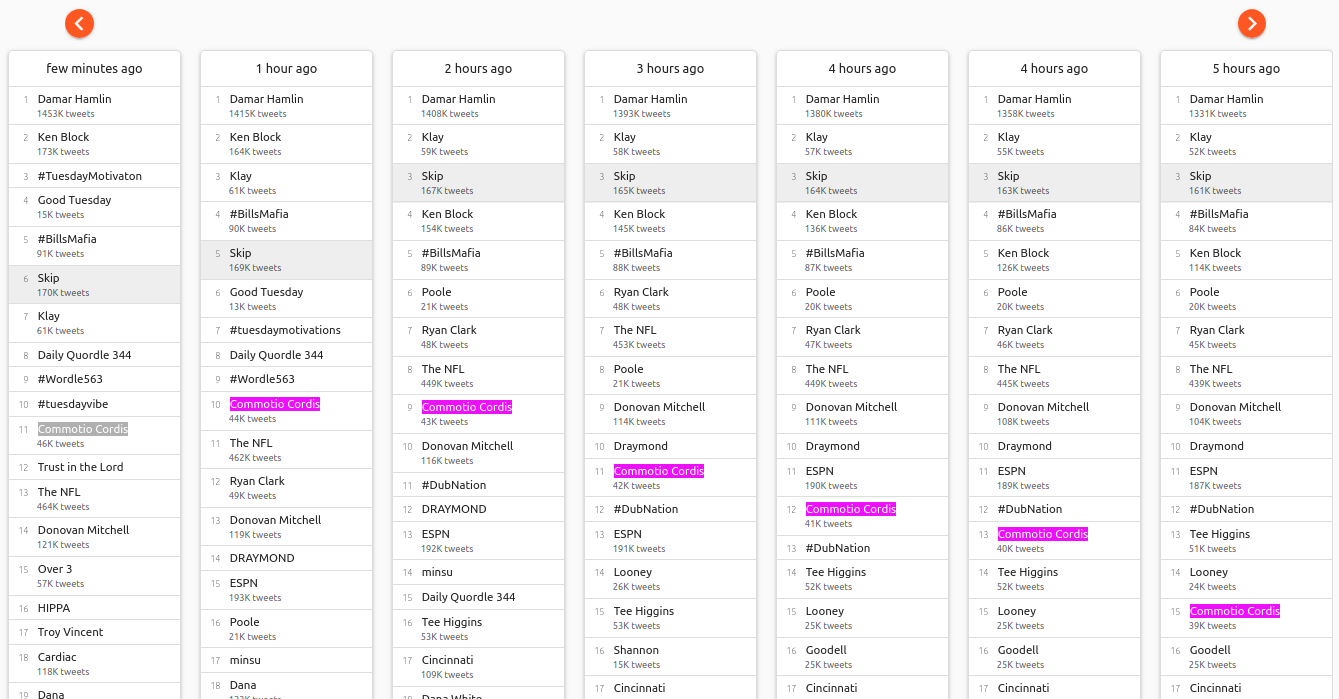Image resolution: width=1339 pixels, height=699 pixels.
Task: Select Skip with 164K tweets
Action: [863, 183]
